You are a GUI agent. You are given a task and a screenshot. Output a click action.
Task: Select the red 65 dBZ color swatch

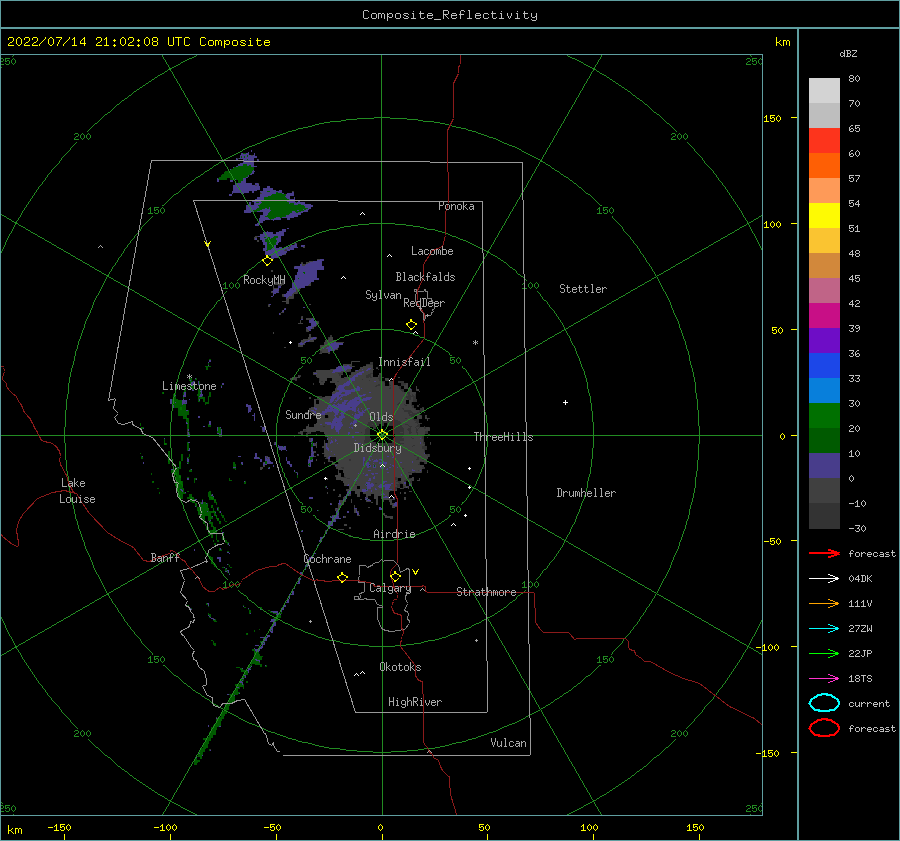pos(824,140)
